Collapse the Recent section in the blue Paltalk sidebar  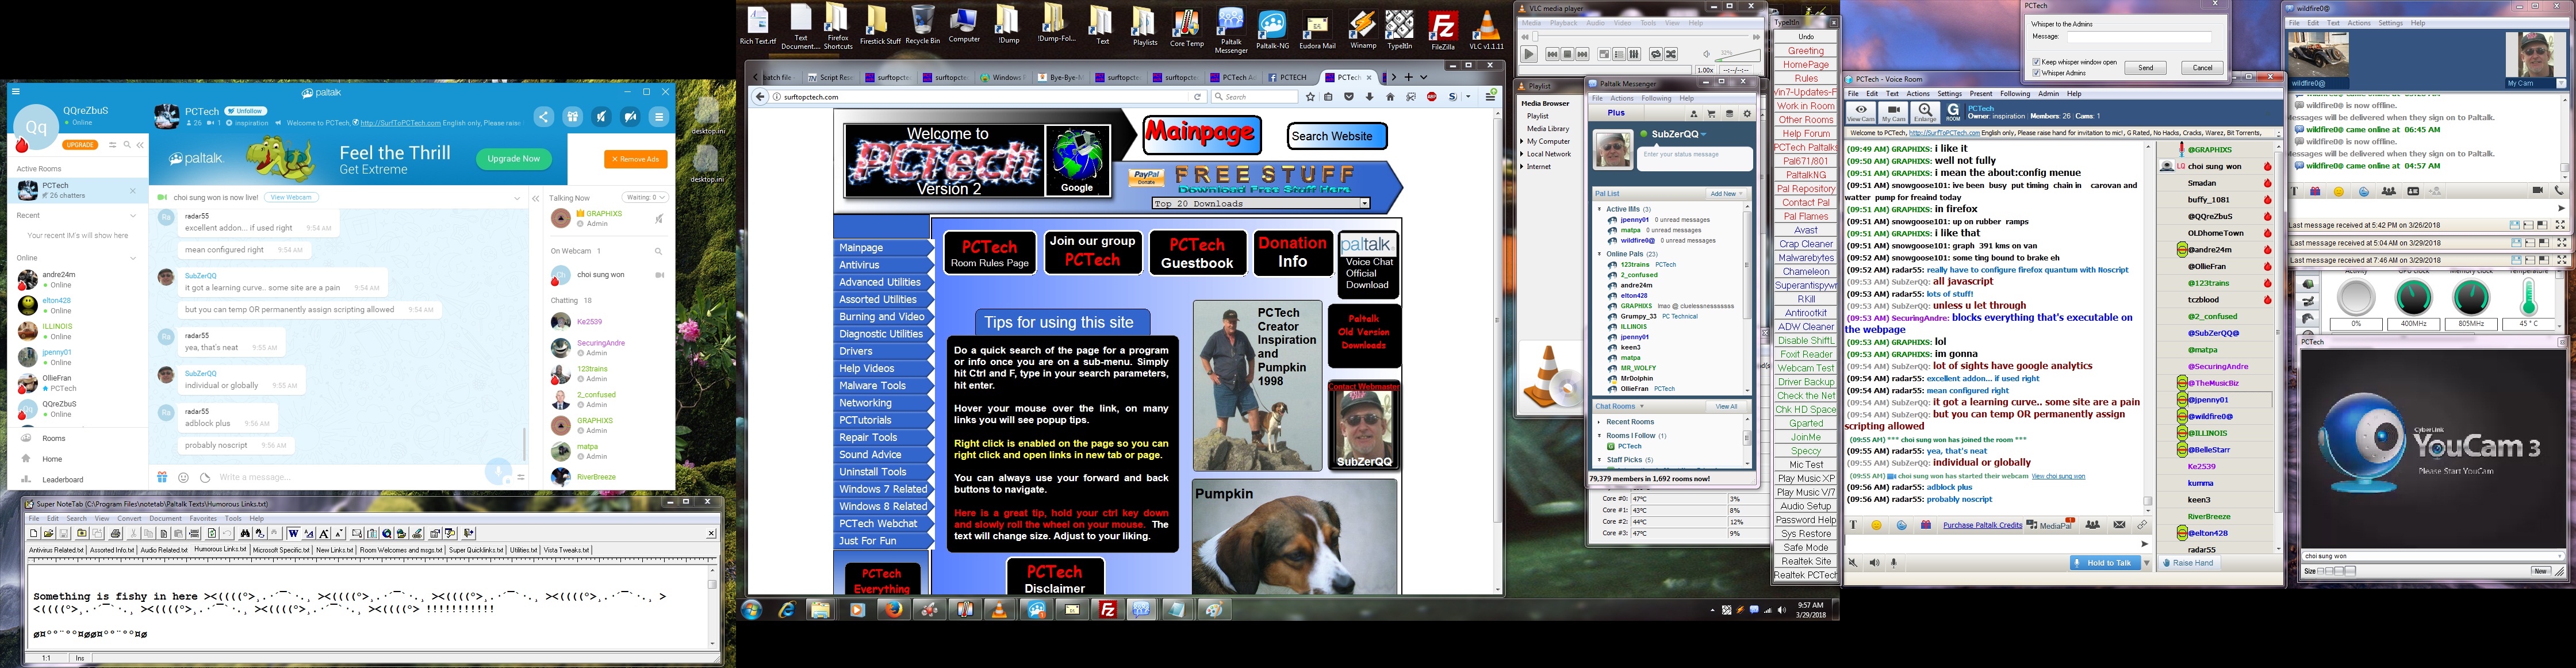point(133,215)
